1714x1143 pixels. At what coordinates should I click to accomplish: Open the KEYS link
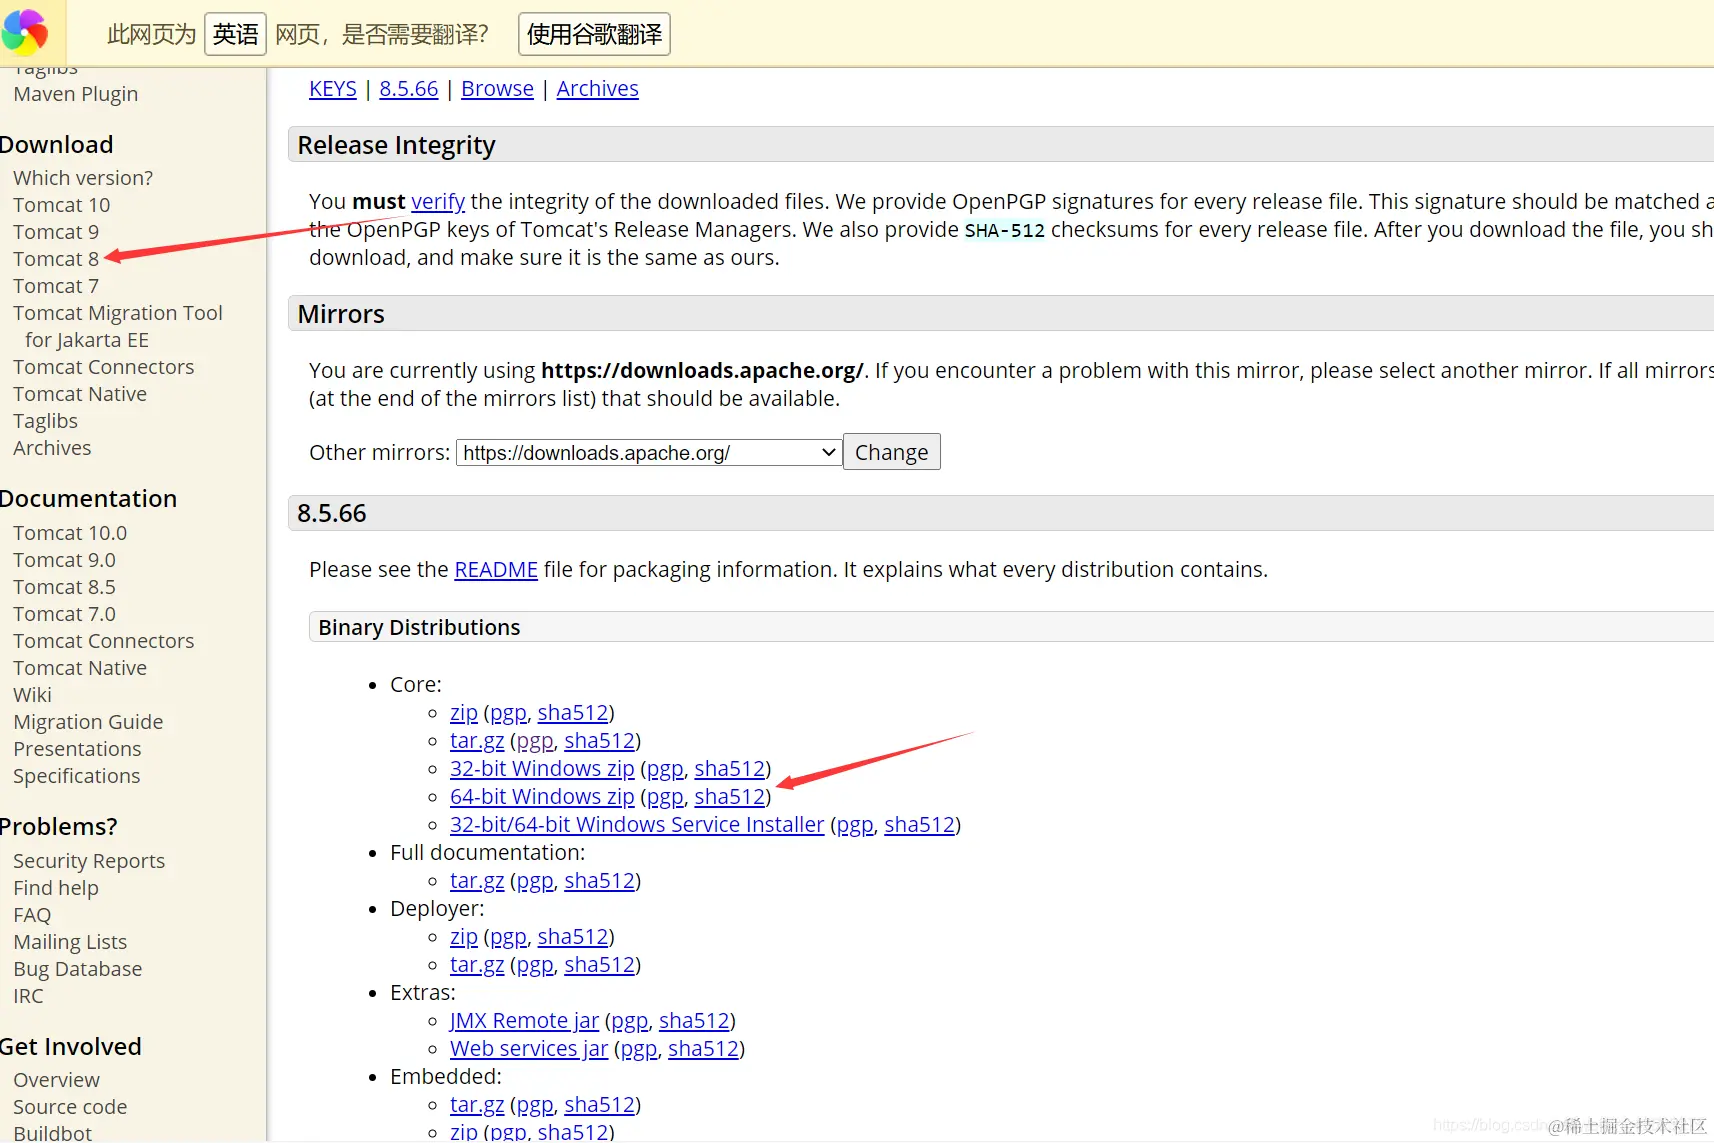(333, 89)
